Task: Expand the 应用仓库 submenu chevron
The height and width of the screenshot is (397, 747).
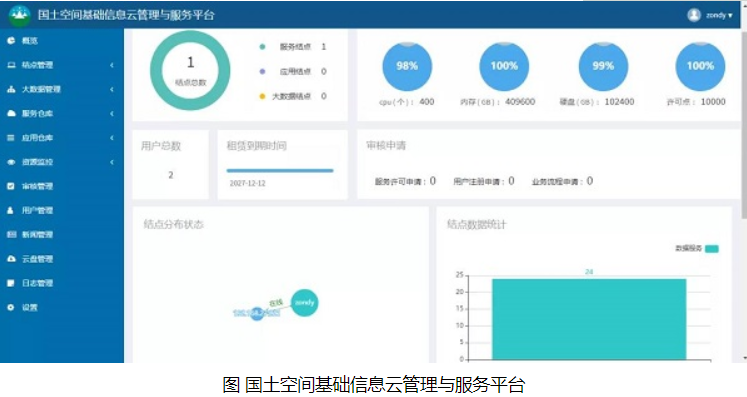Action: (x=112, y=138)
